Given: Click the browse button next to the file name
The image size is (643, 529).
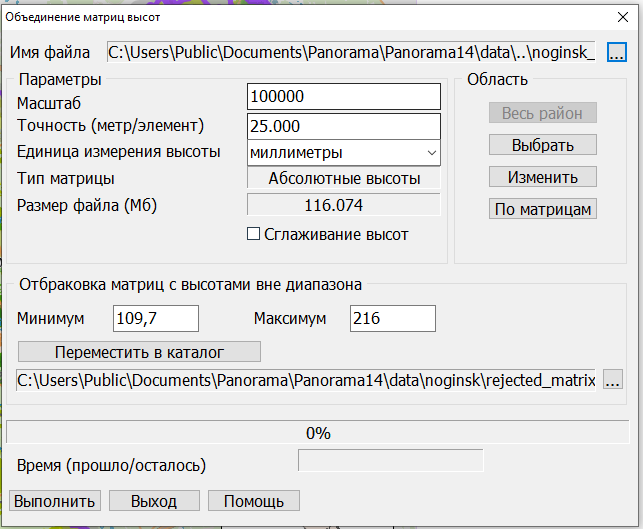Looking at the screenshot, I should pos(617,52).
